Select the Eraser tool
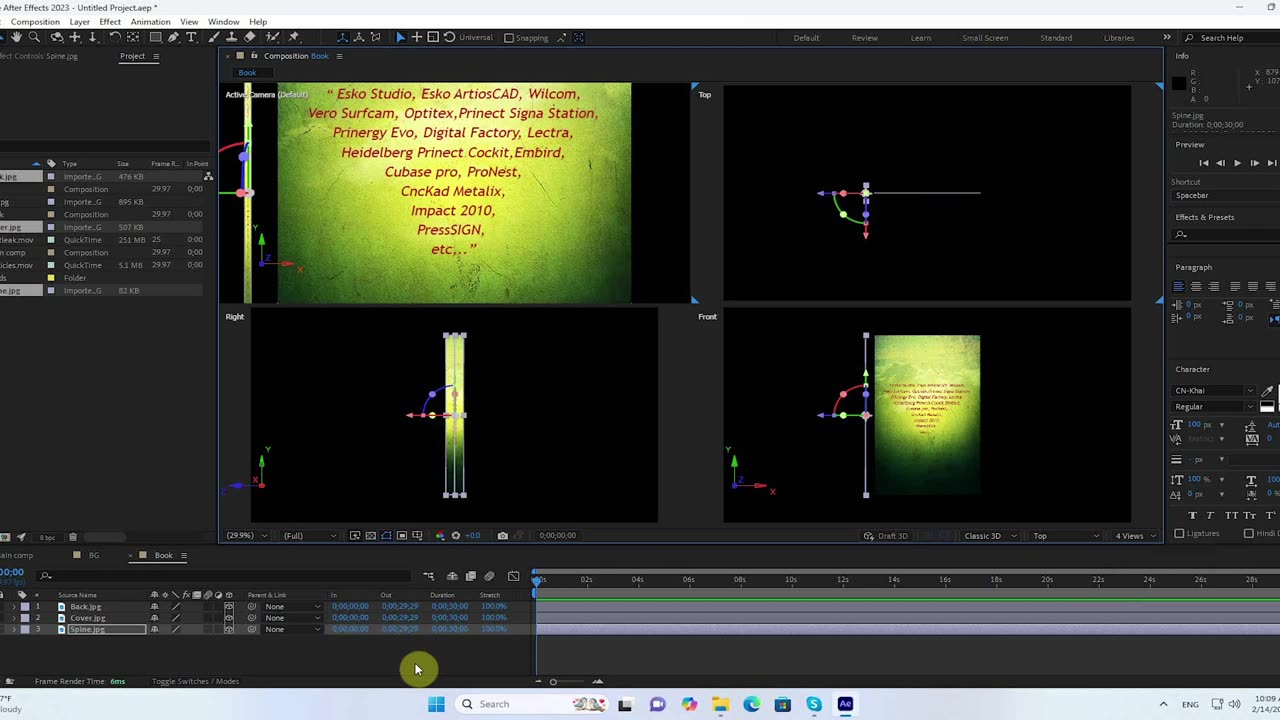The height and width of the screenshot is (720, 1280). pos(250,37)
